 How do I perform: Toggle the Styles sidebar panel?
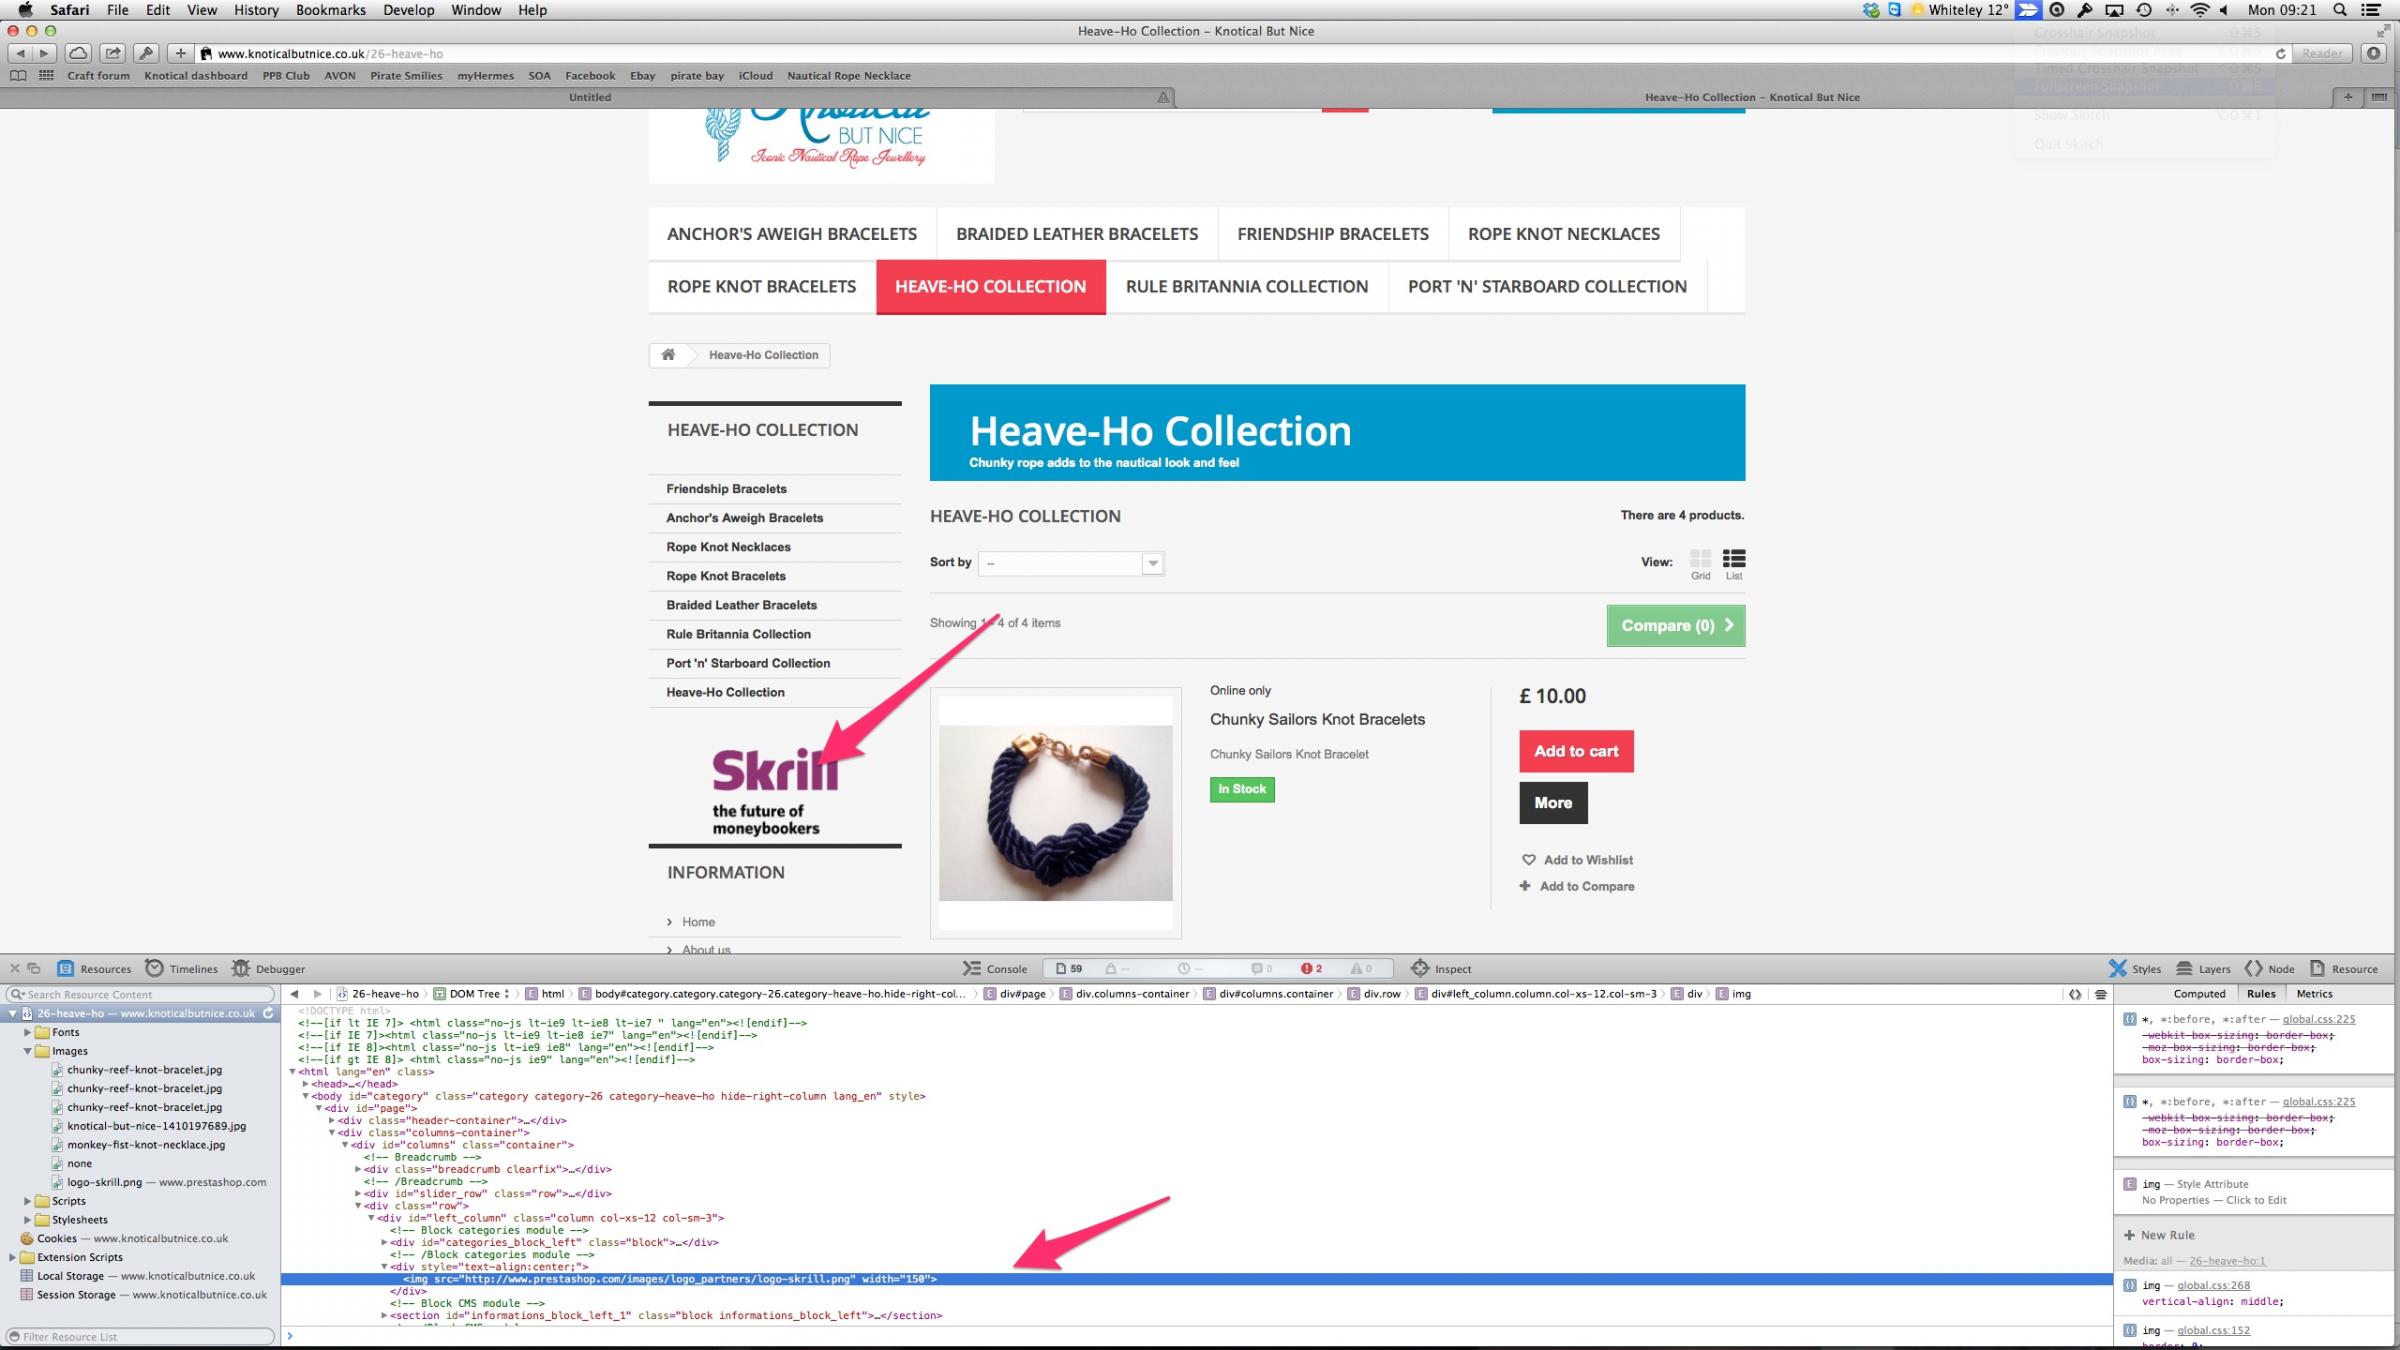coord(2134,968)
